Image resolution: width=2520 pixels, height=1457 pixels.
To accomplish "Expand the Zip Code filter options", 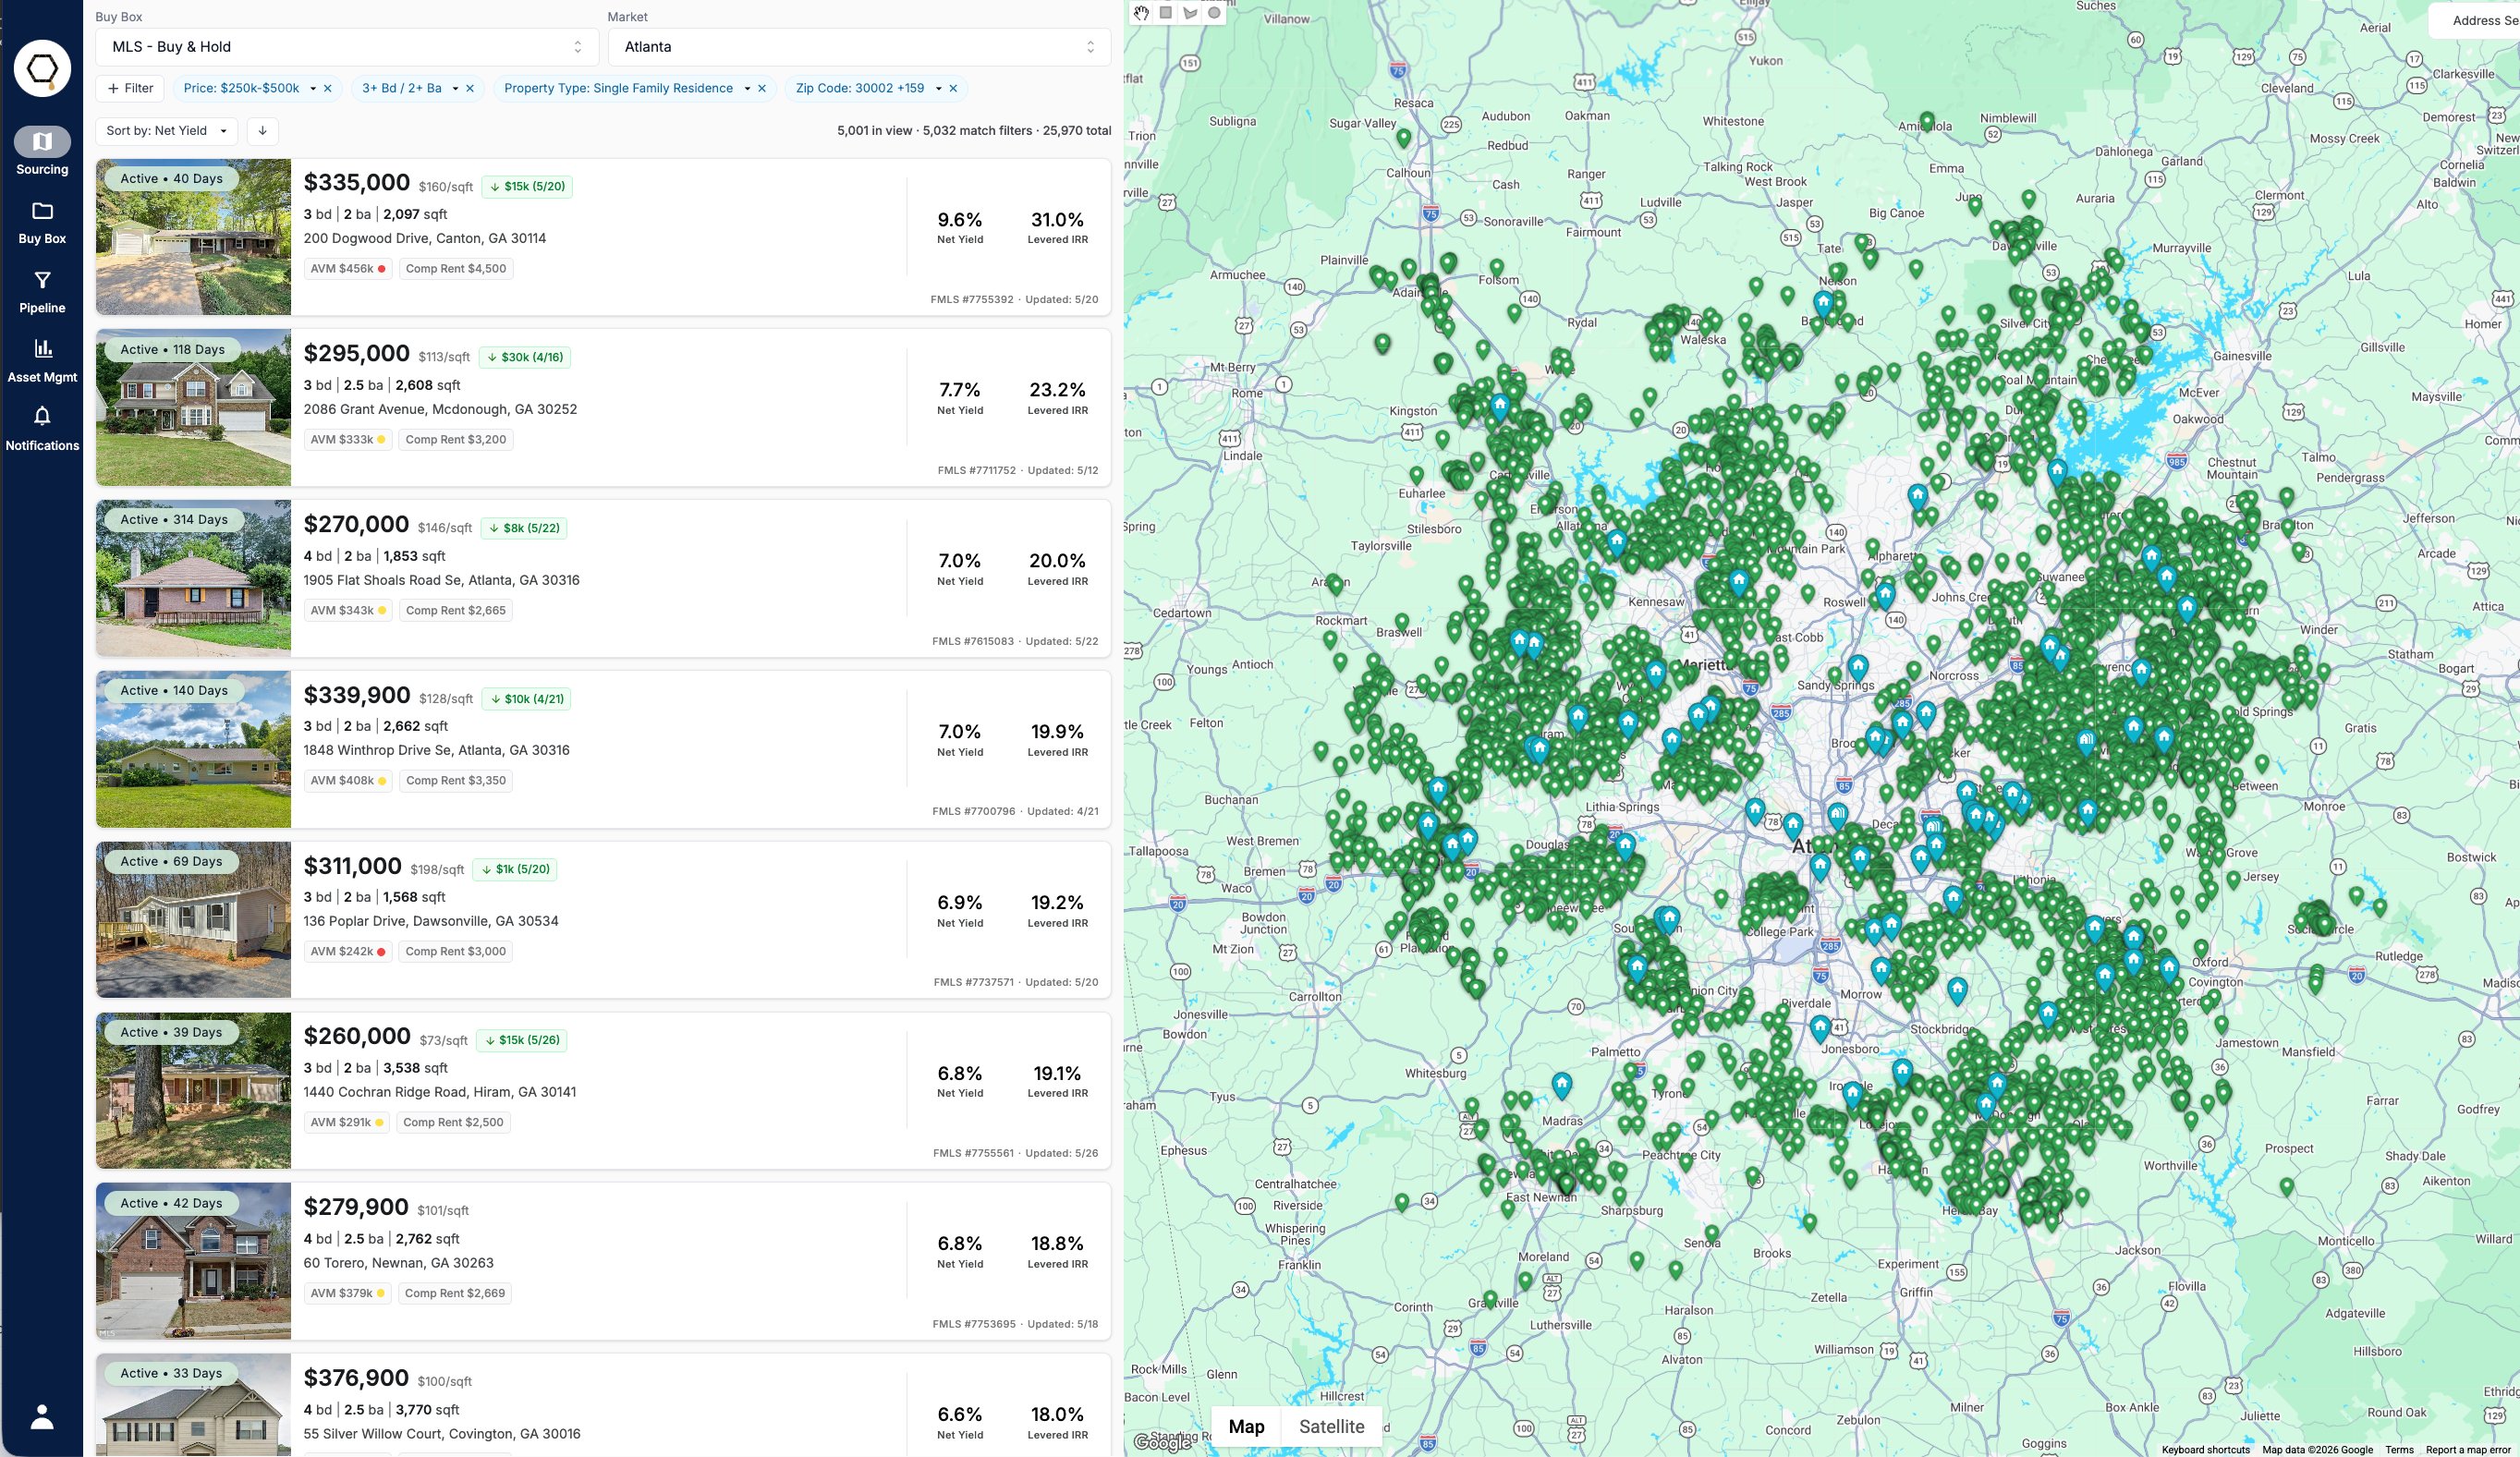I will (938, 89).
